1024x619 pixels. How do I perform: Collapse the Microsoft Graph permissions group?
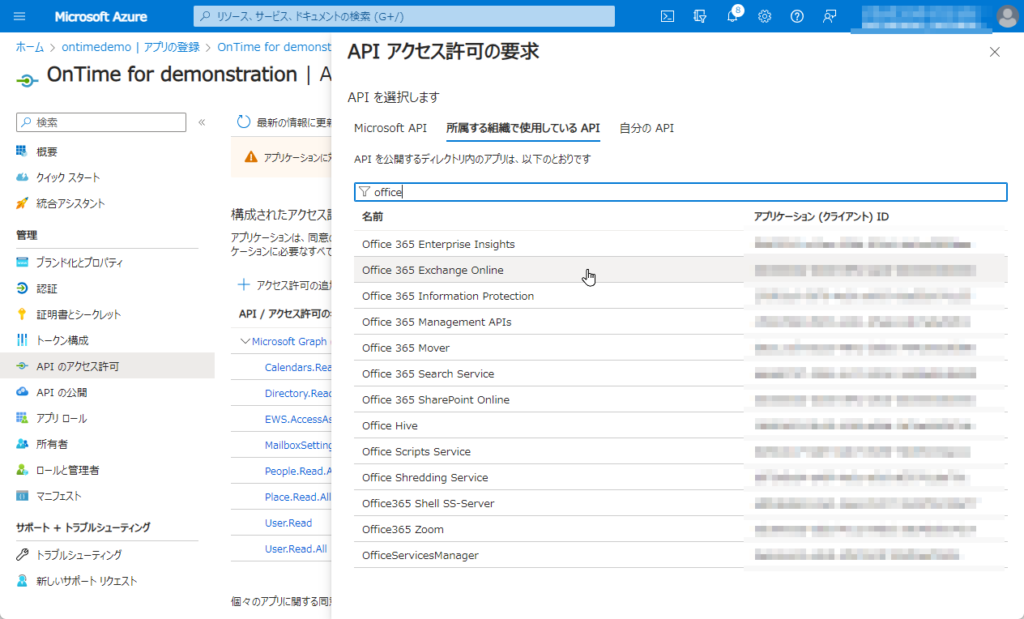click(x=245, y=341)
